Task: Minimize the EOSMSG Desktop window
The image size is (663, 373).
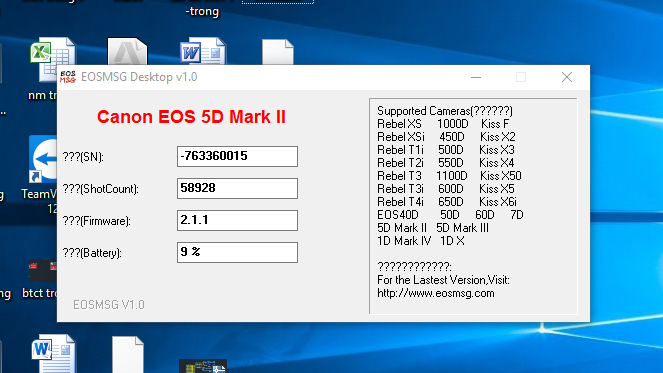Action: pyautogui.click(x=476, y=77)
